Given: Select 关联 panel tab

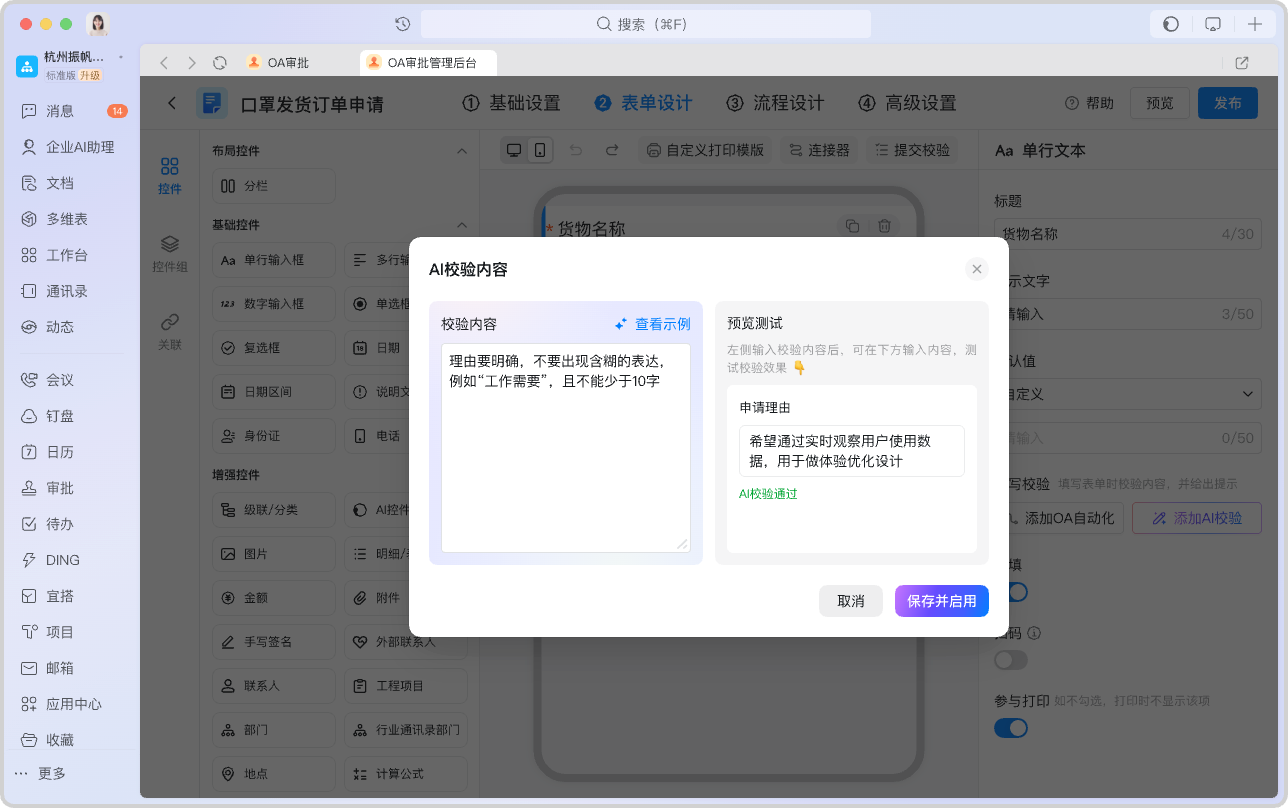Looking at the screenshot, I should [170, 332].
